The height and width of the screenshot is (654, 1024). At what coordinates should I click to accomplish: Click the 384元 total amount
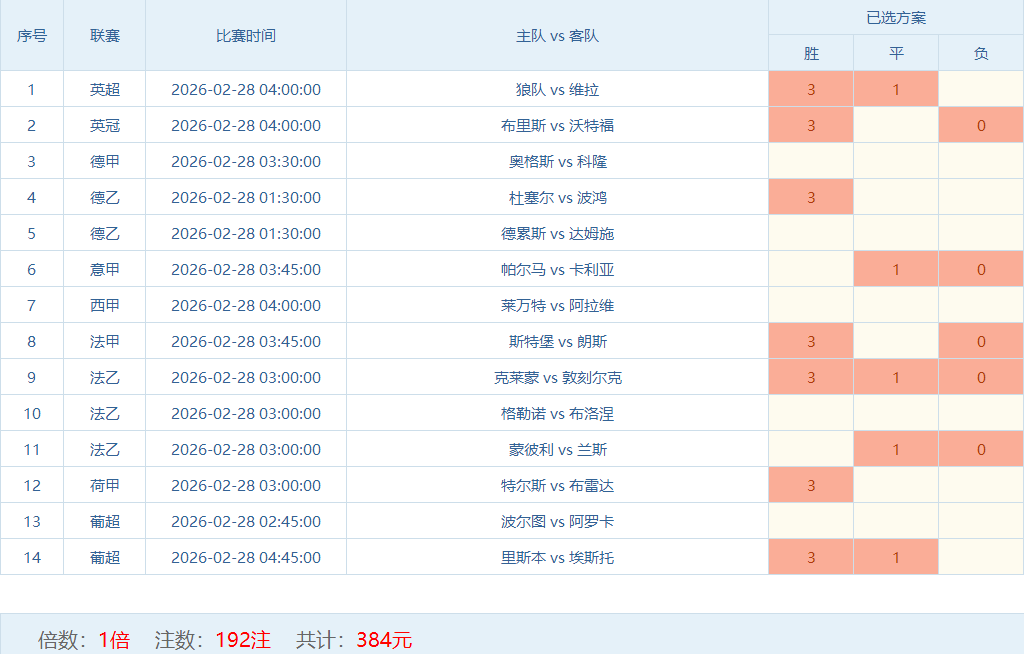(x=384, y=640)
